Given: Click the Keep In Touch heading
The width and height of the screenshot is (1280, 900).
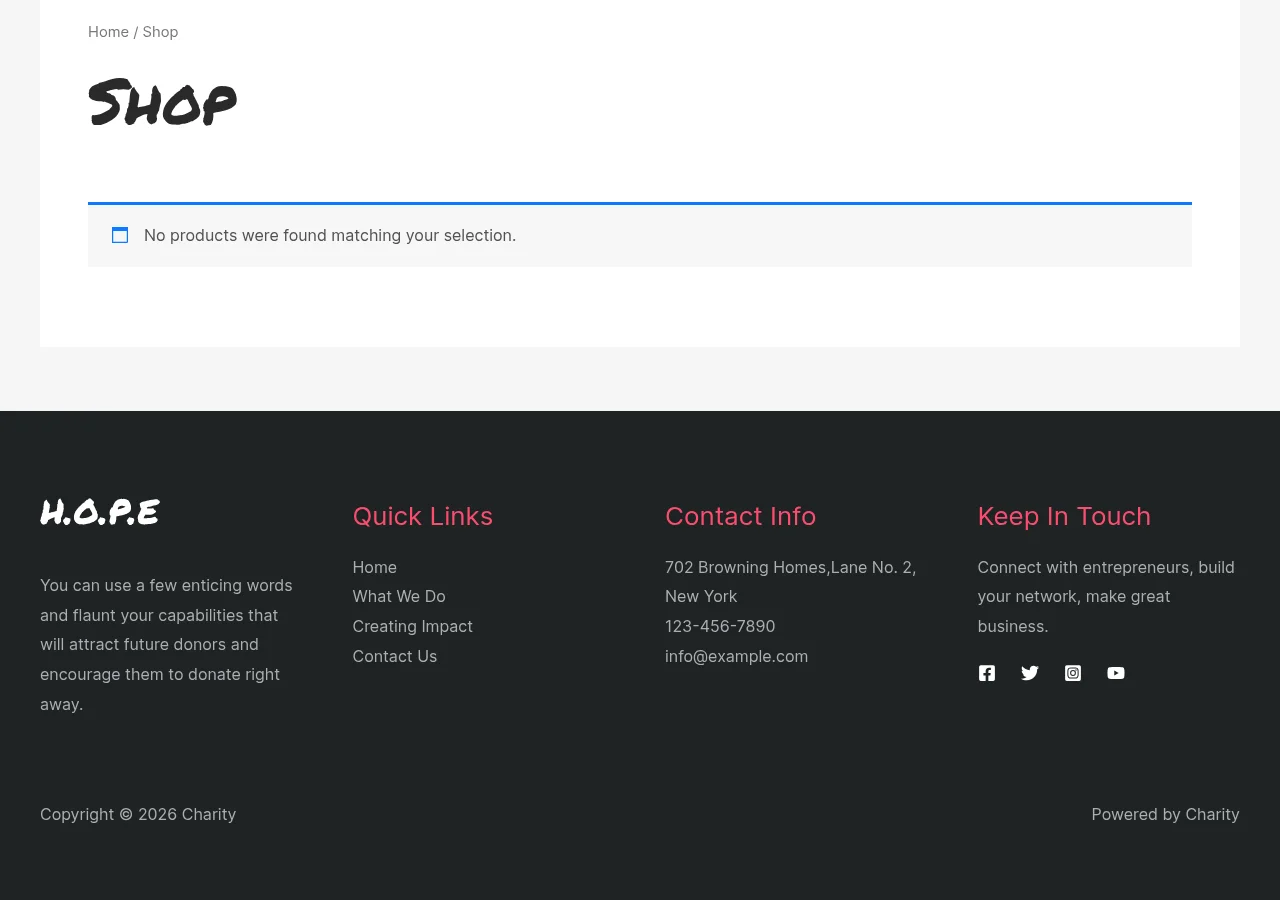Looking at the screenshot, I should (1064, 516).
